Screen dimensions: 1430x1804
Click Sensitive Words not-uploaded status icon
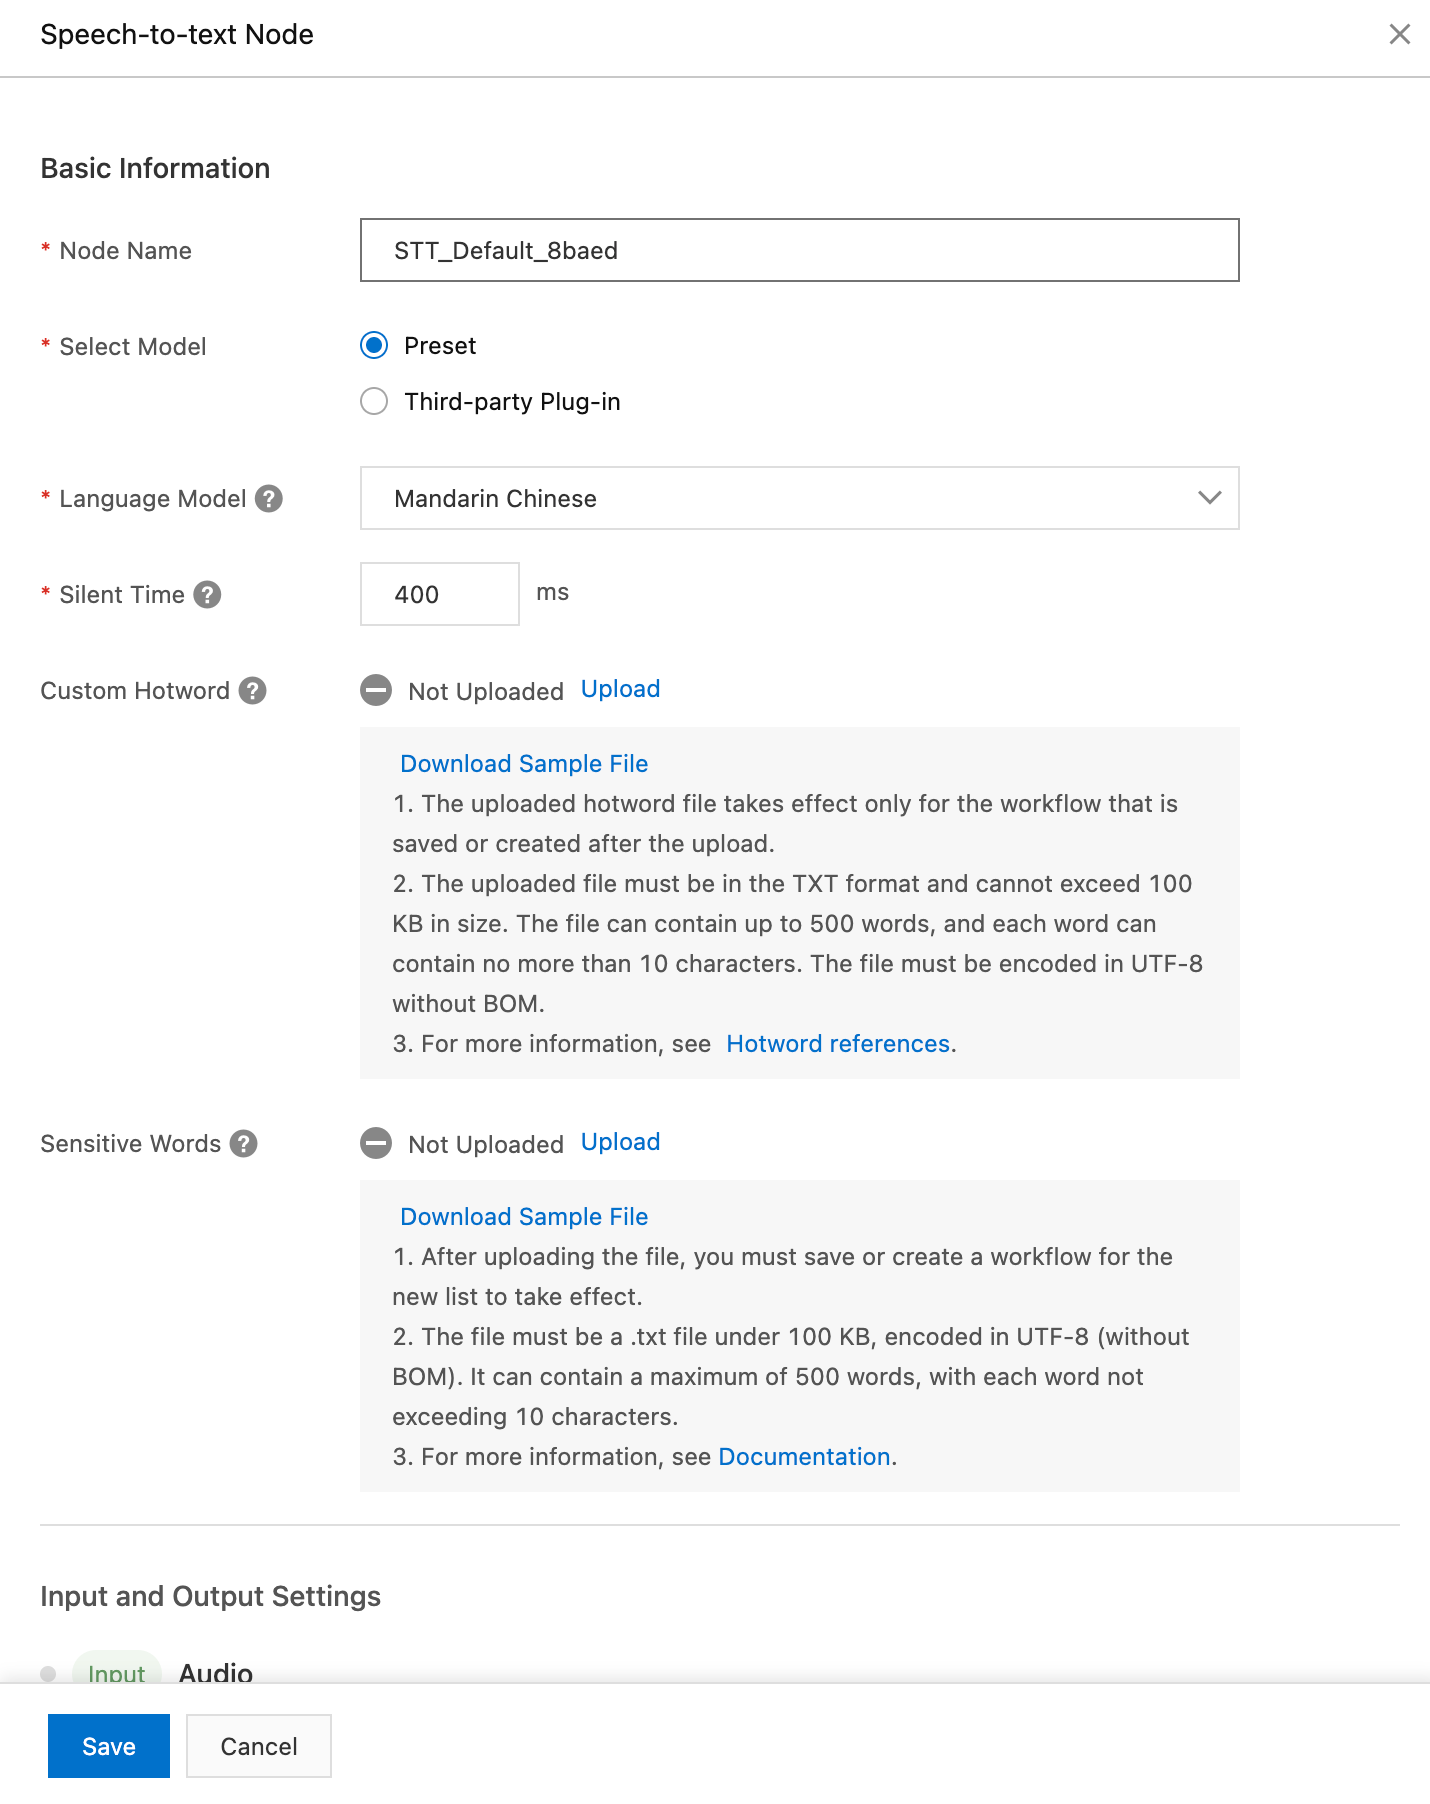376,1144
